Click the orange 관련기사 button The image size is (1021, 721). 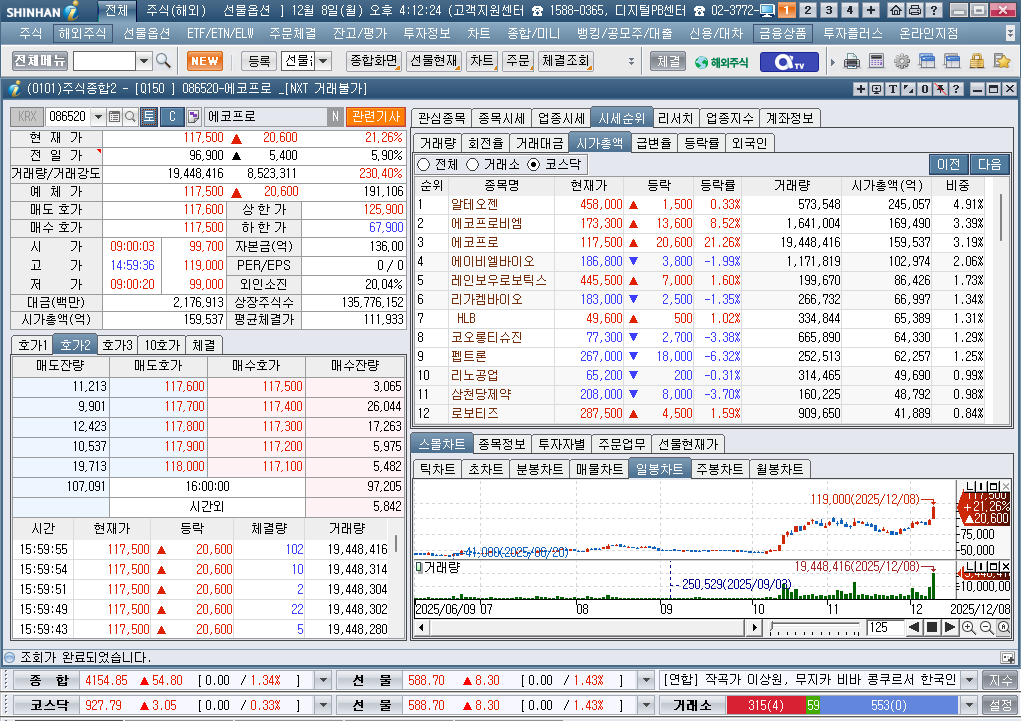click(376, 117)
